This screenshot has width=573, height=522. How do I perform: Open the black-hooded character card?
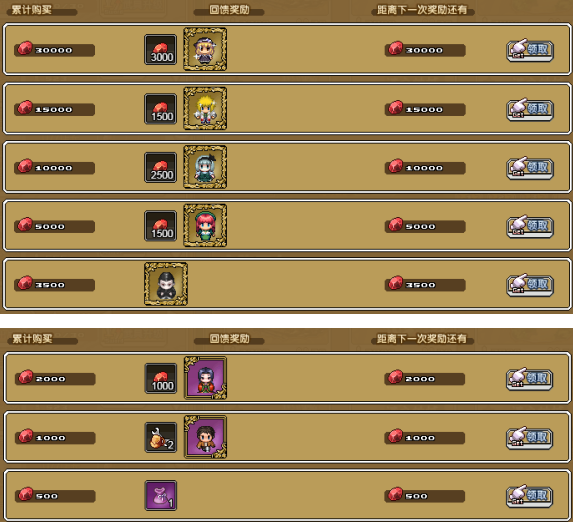coord(166,284)
